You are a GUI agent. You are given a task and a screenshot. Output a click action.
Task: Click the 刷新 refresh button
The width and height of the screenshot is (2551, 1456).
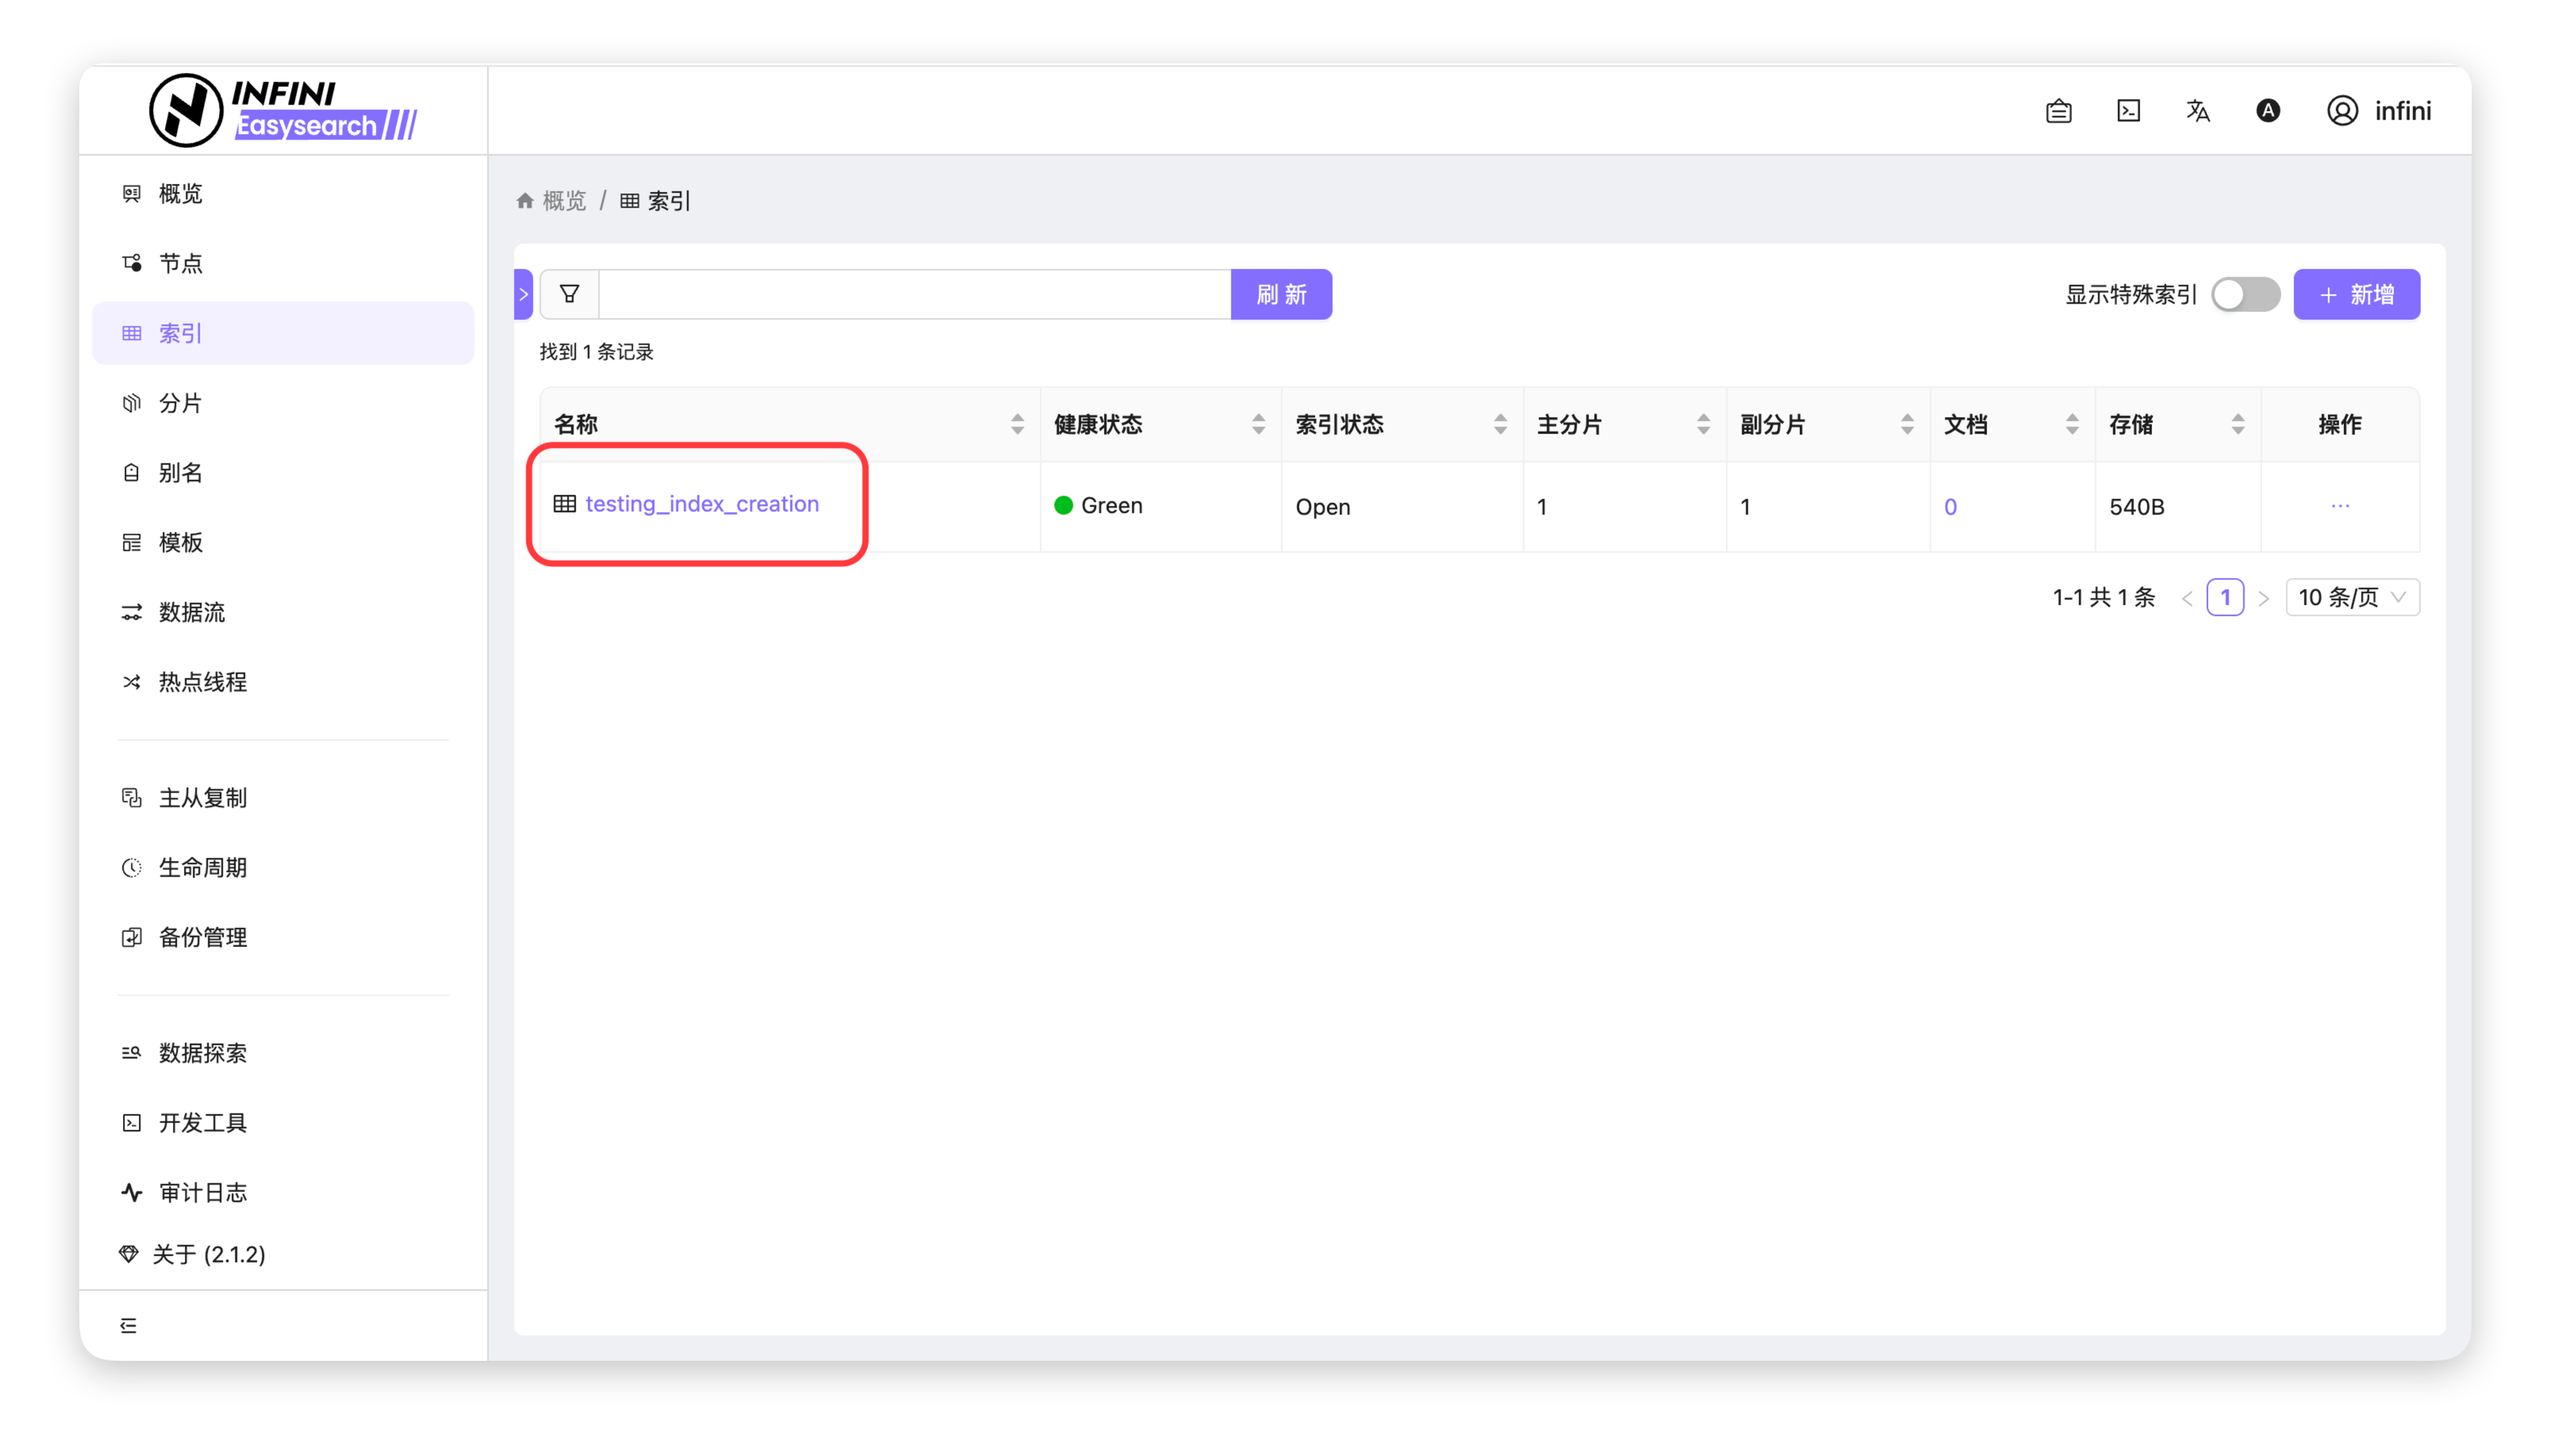1280,294
